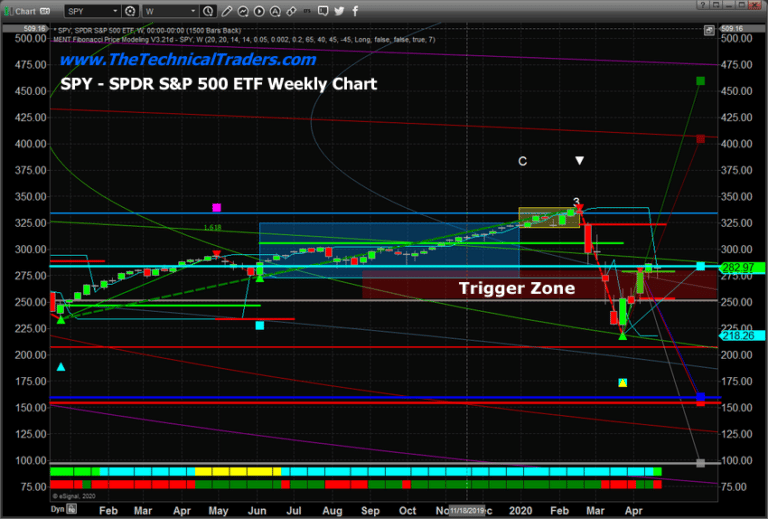The width and height of the screenshot is (768, 519).
Task: Click the scale lock icon near 509.16
Action: click(x=709, y=30)
